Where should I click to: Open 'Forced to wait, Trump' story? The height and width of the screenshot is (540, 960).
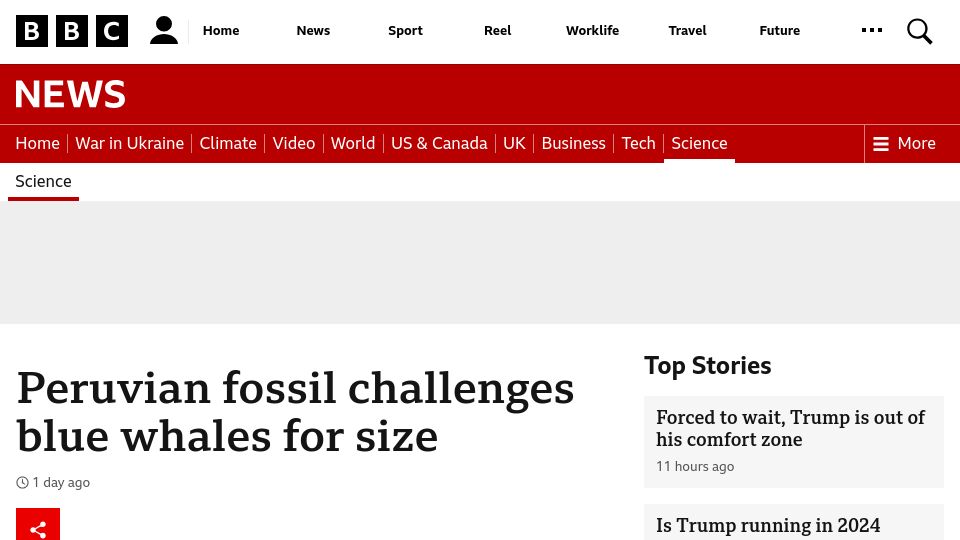790,428
